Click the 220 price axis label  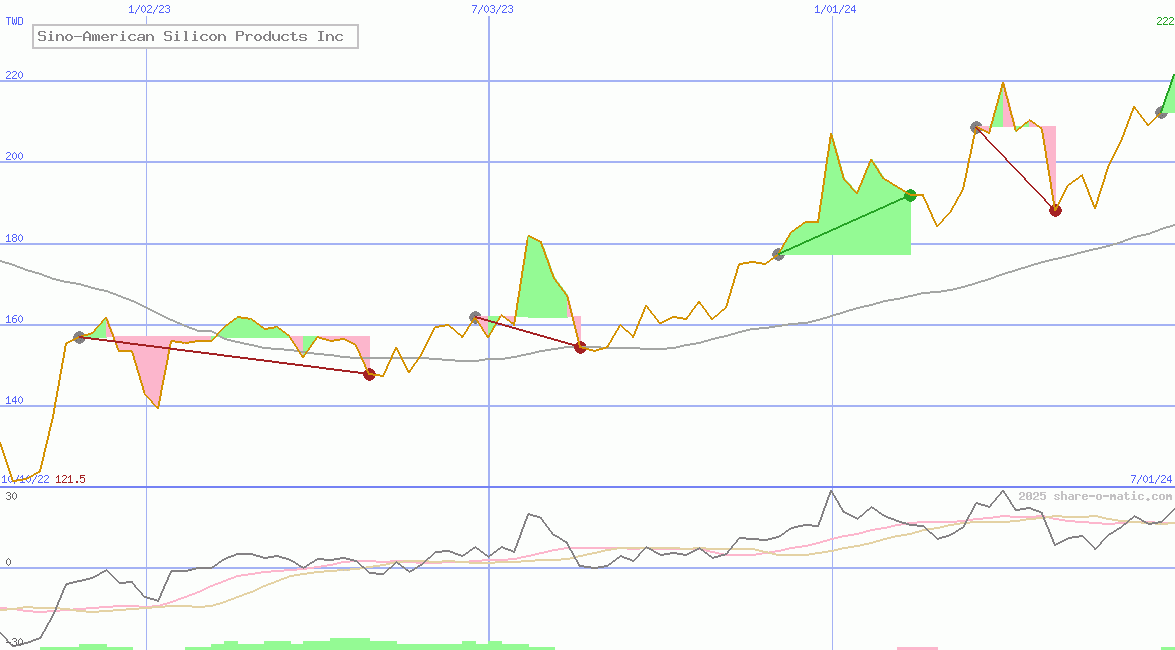point(13,76)
